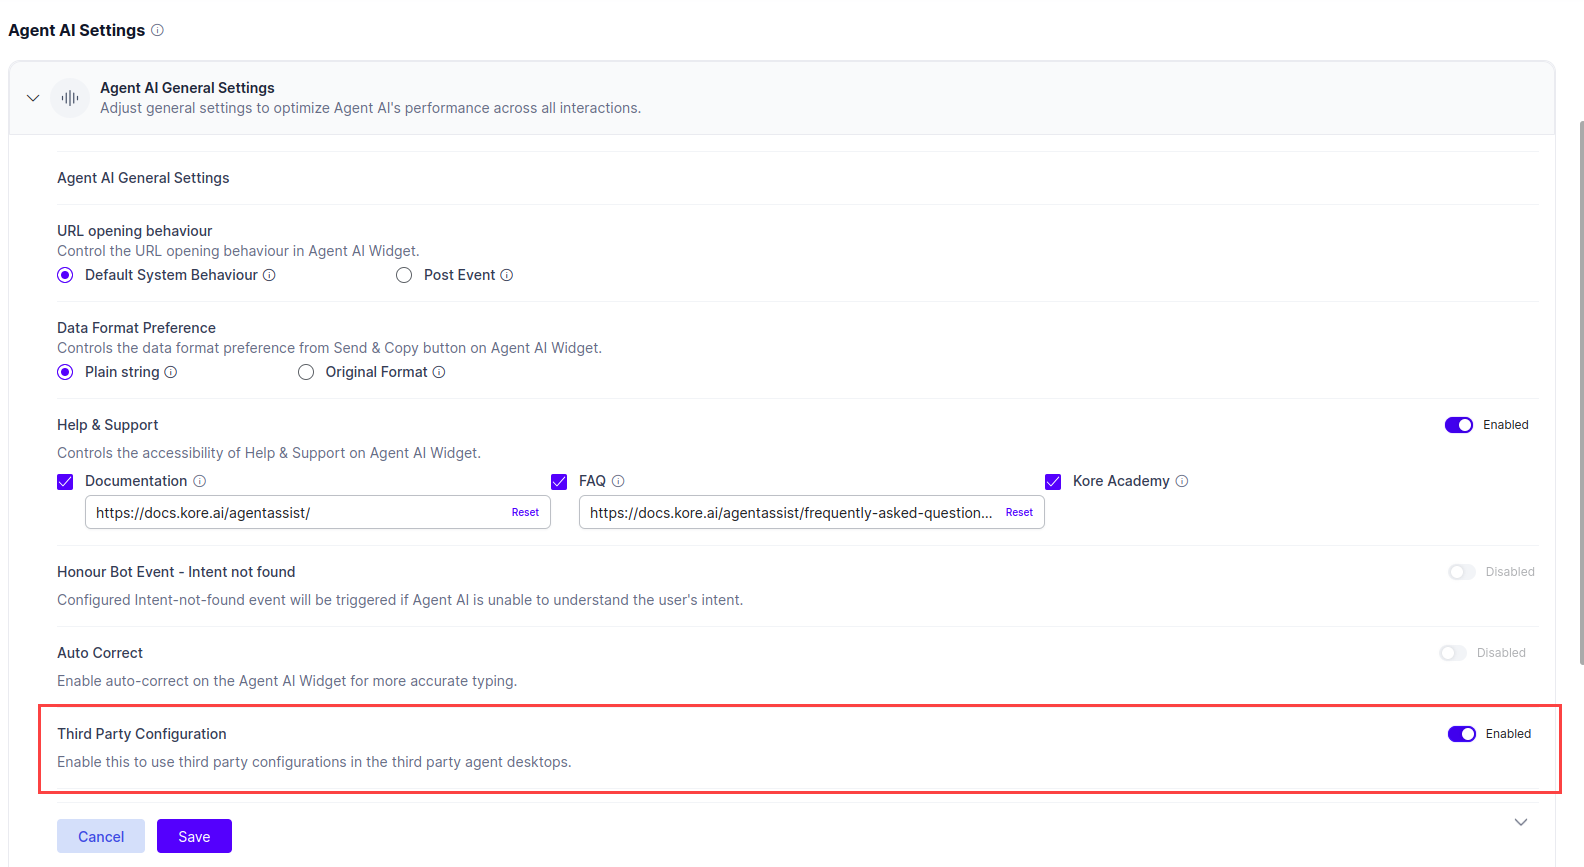Click info icon next to Post Event
Viewport: 1584px width, 867px height.
(x=507, y=275)
